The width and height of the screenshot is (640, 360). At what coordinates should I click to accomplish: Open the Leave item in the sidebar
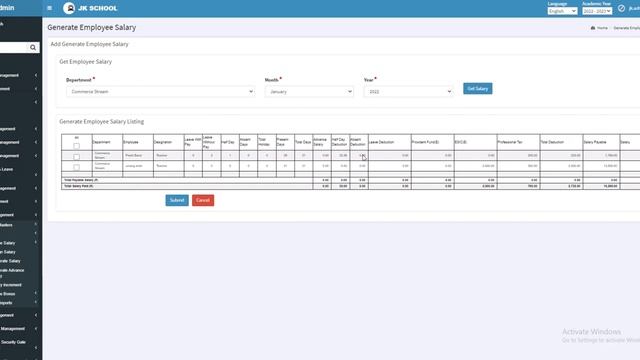click(x=7, y=169)
